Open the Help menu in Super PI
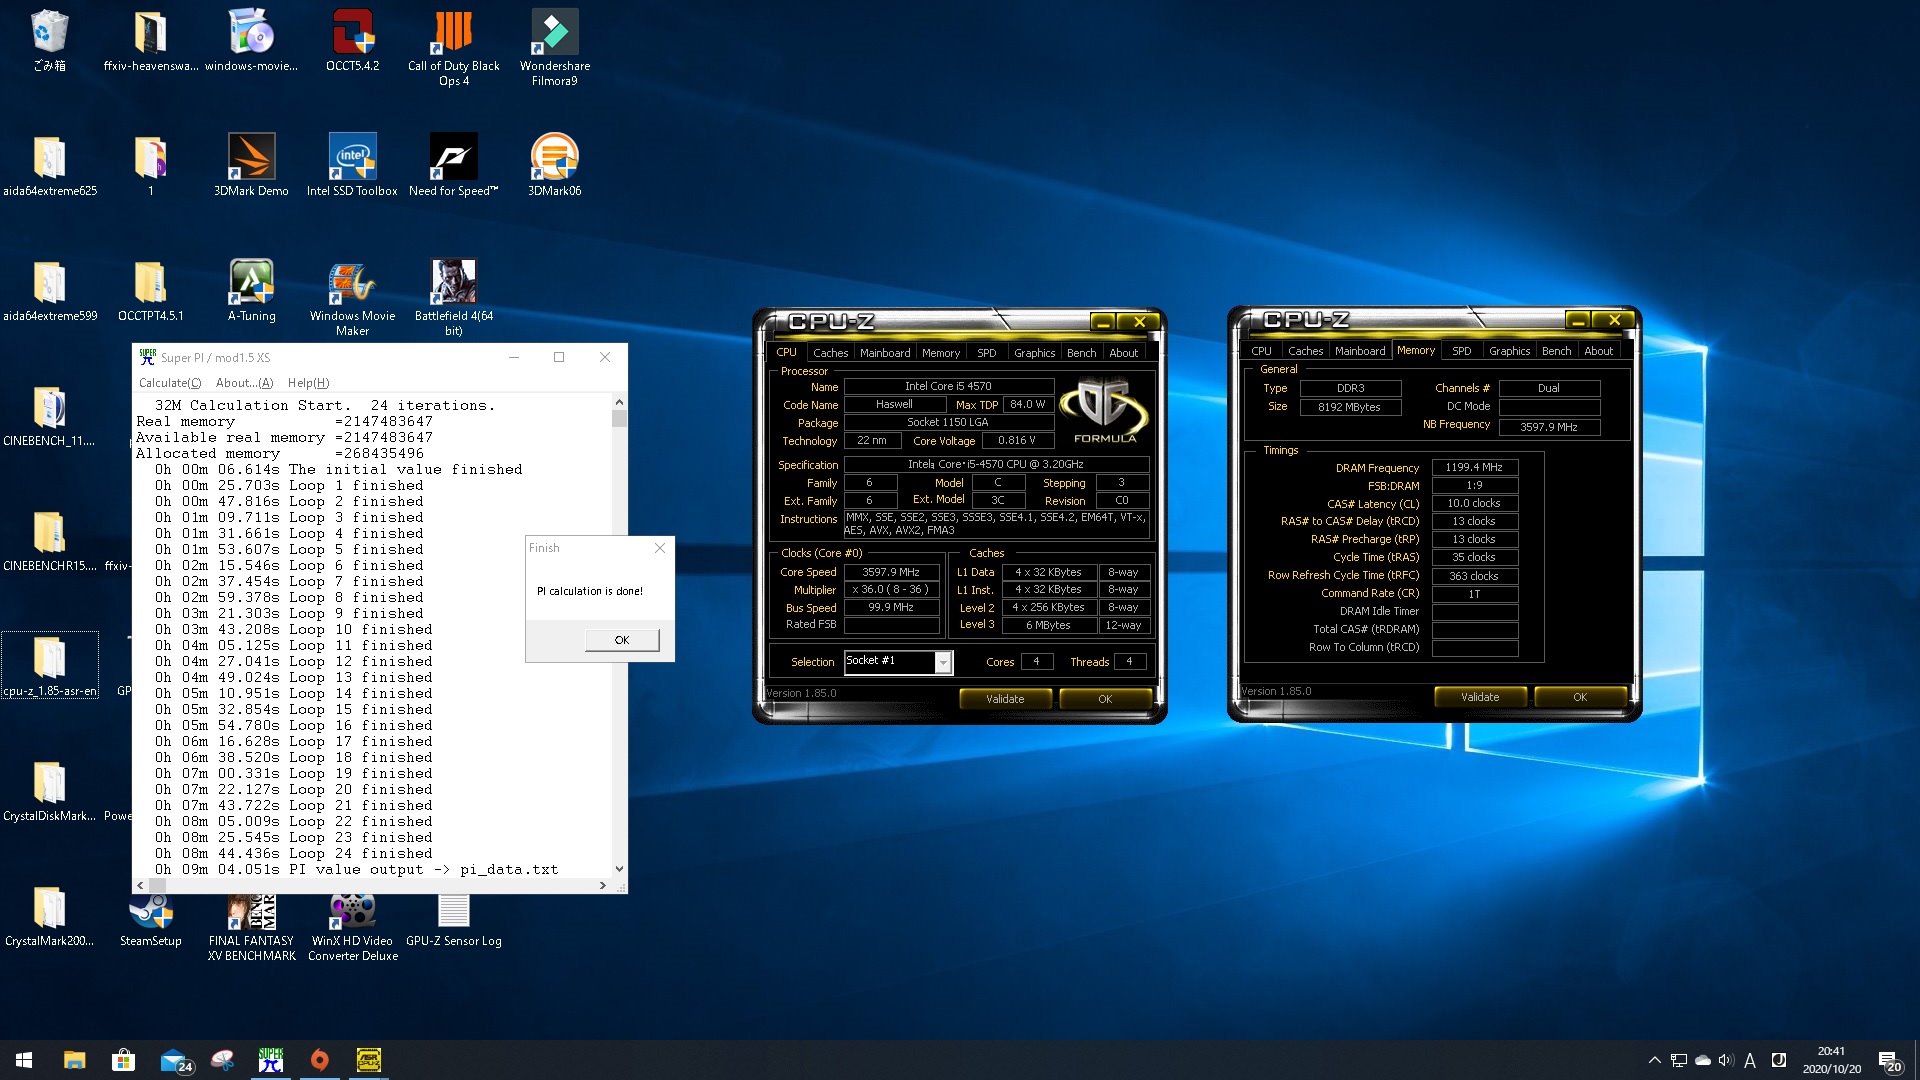The image size is (1920, 1080). 308,383
